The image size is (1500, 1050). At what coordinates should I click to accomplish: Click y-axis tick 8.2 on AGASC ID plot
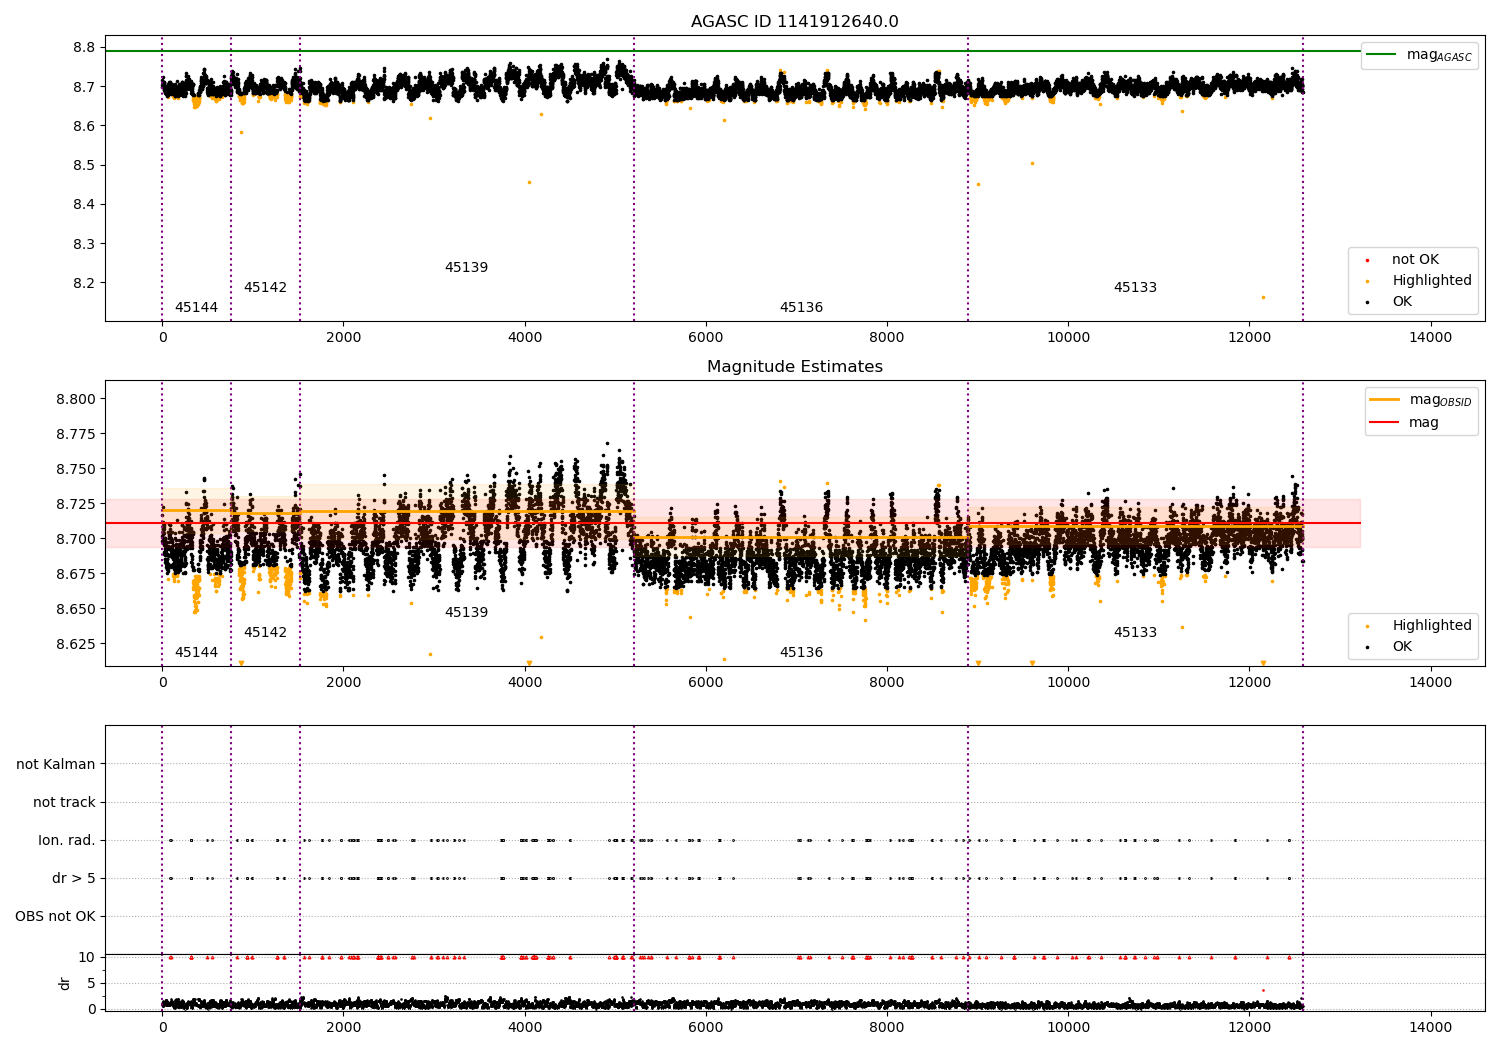click(x=84, y=283)
